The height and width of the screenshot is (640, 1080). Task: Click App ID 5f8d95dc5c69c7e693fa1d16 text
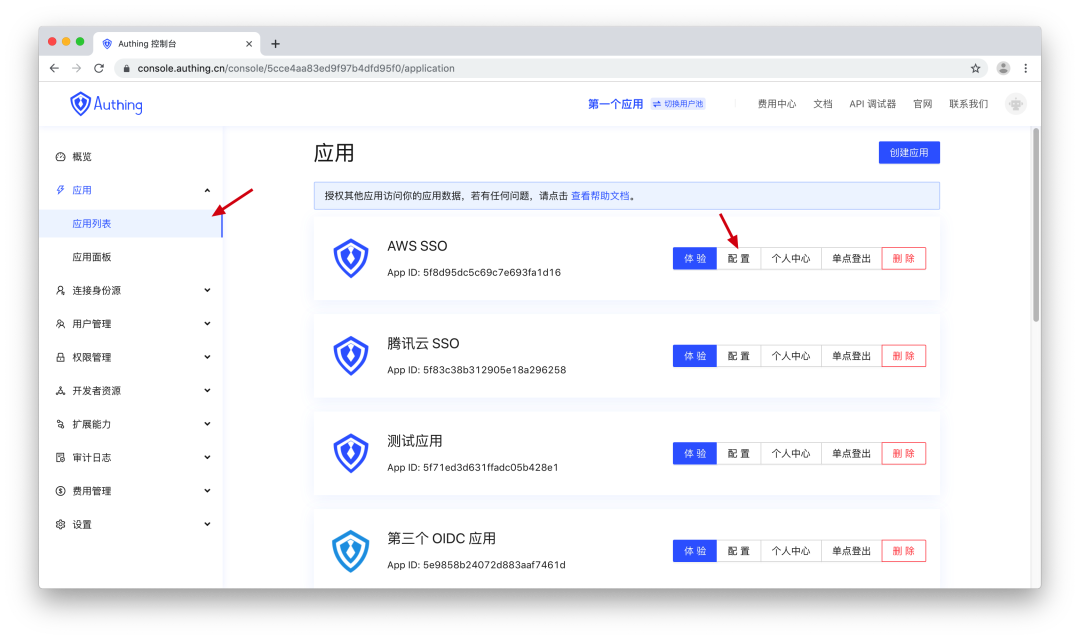(x=474, y=272)
